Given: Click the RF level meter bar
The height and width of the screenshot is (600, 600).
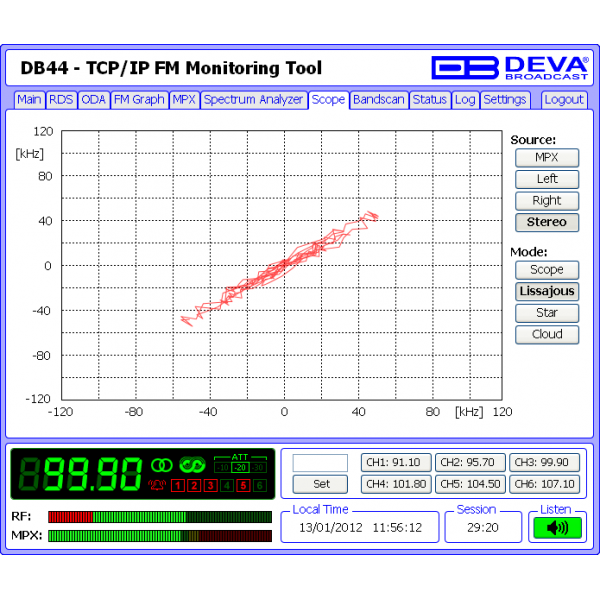Looking at the screenshot, I should point(160,517).
